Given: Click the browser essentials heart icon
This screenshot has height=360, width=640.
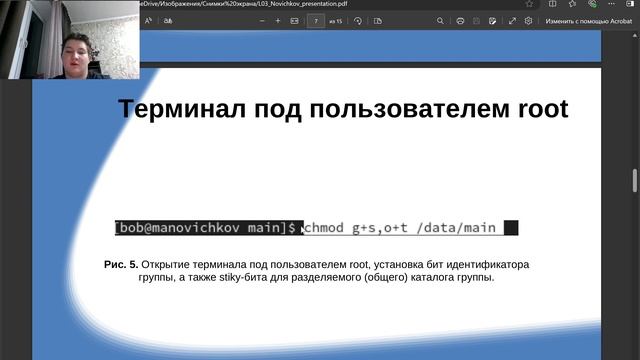Looking at the screenshot, I should coord(592,4).
